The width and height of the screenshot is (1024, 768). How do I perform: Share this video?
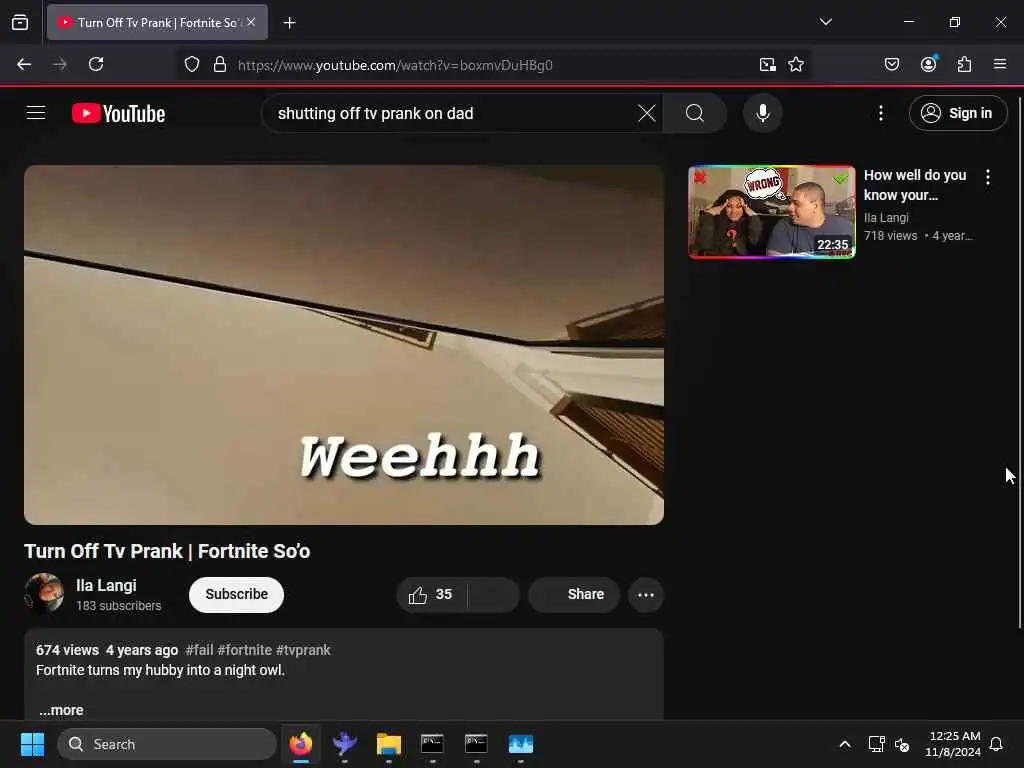pos(573,594)
